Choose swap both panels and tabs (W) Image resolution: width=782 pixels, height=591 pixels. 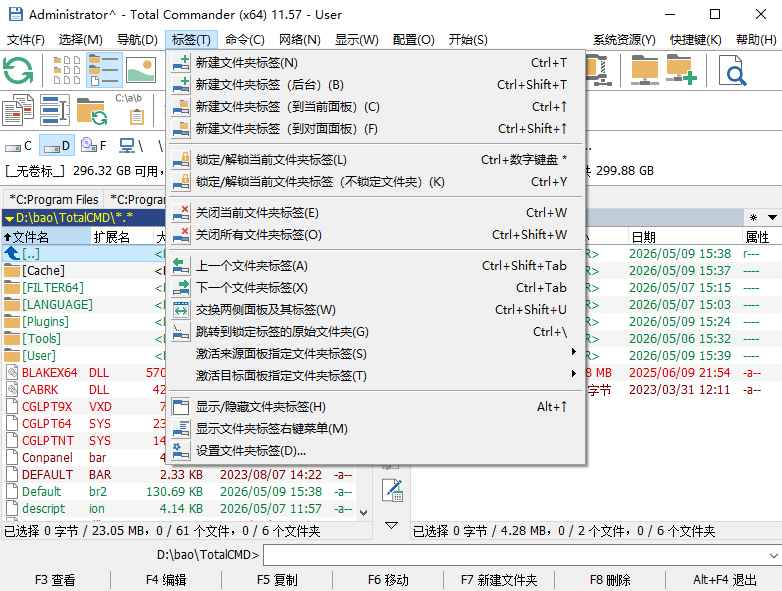coord(375,310)
